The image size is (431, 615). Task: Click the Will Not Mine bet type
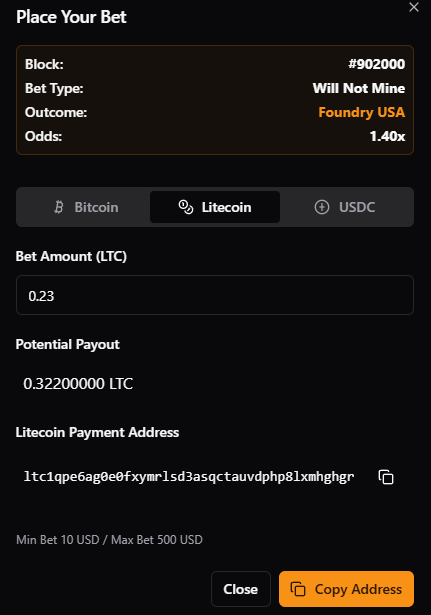(359, 88)
